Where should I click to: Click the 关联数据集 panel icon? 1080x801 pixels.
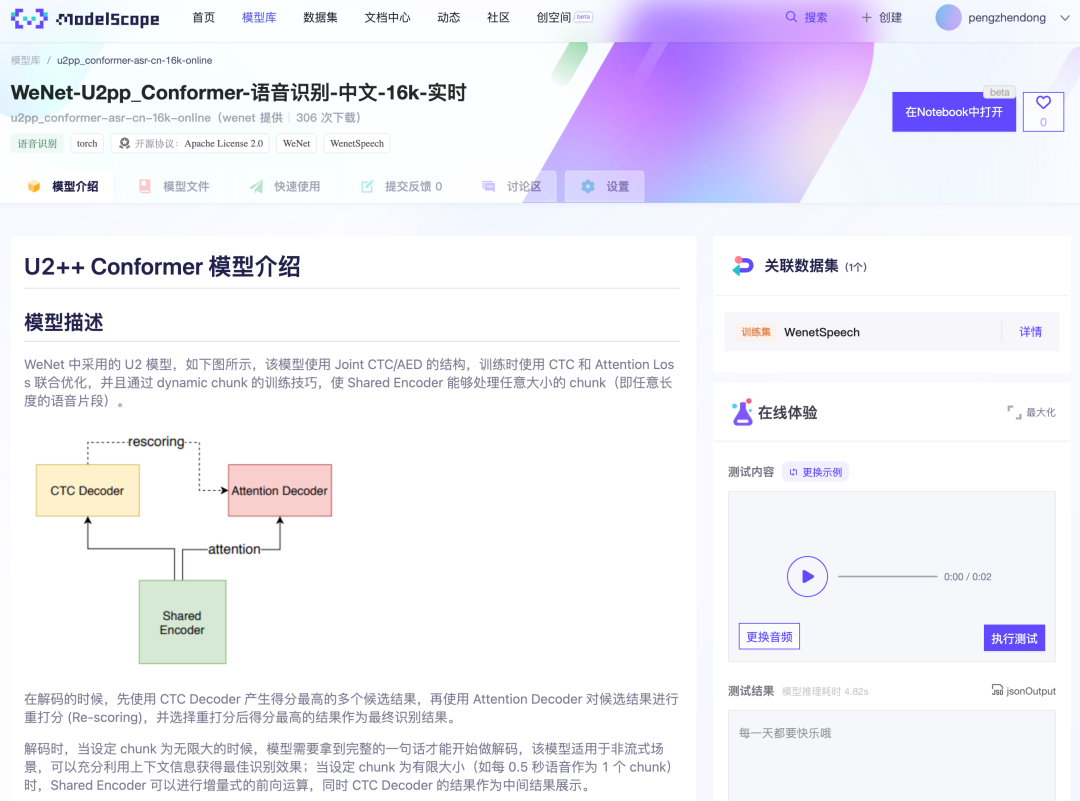click(x=742, y=266)
